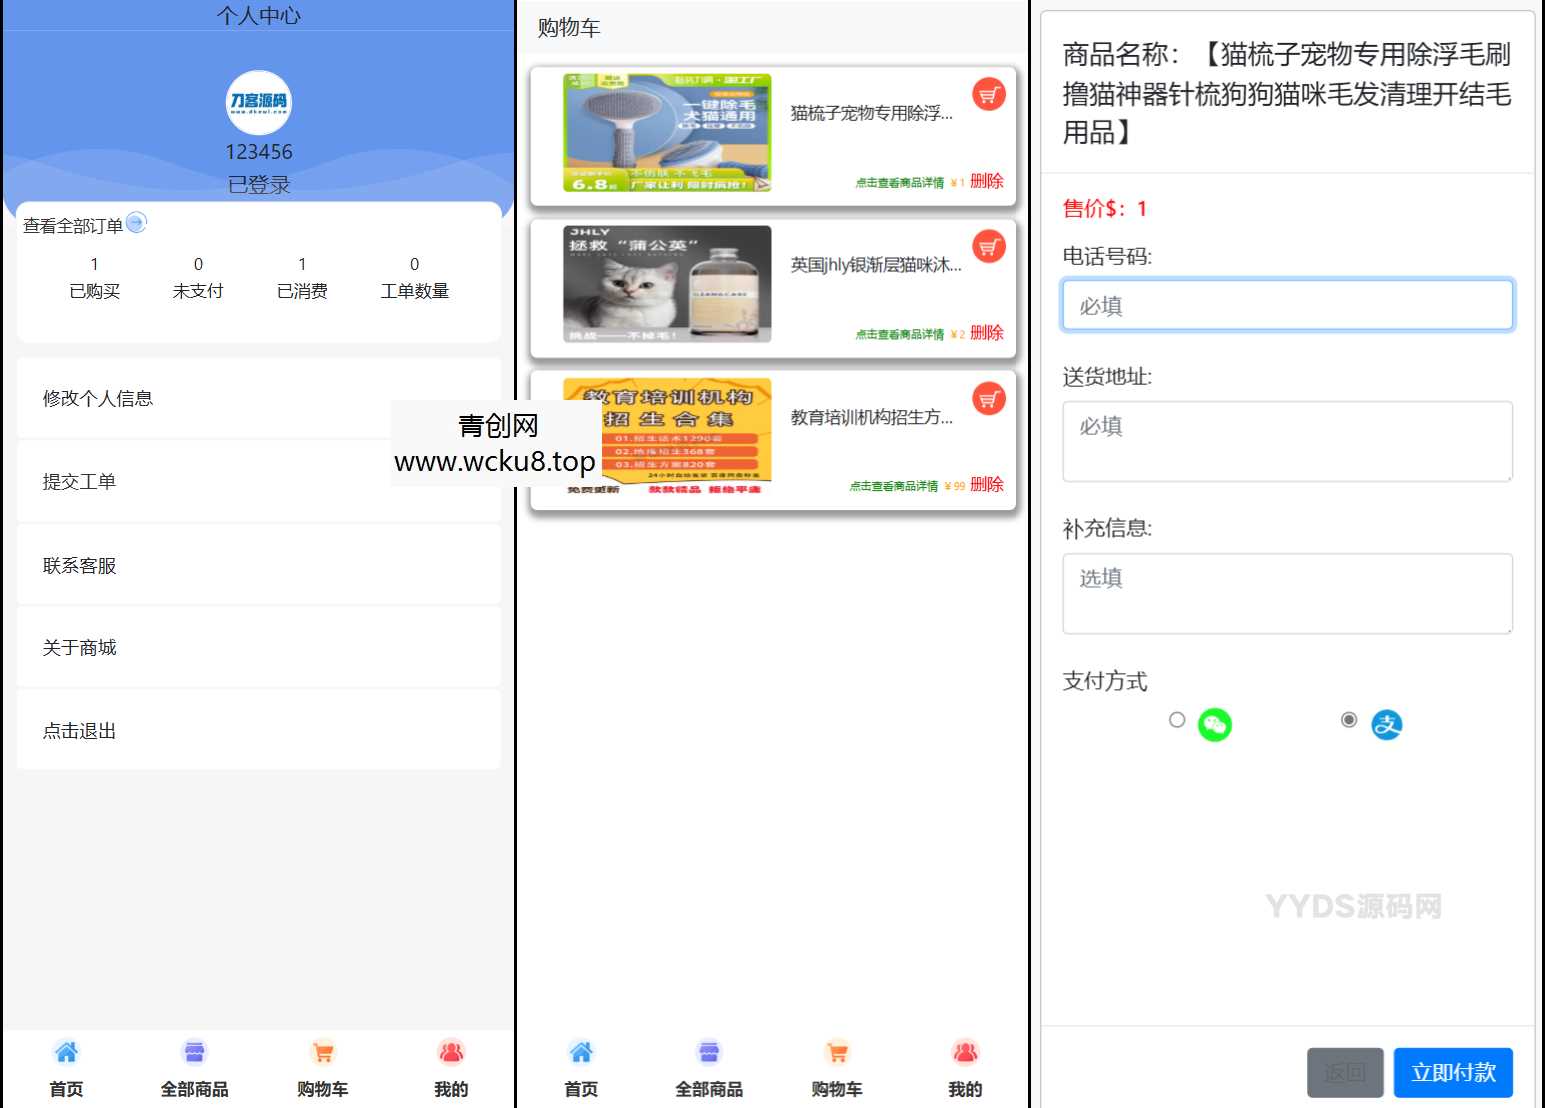This screenshot has height=1108, width=1545.
Task: Select the Alipay payment radio button
Action: (1350, 718)
